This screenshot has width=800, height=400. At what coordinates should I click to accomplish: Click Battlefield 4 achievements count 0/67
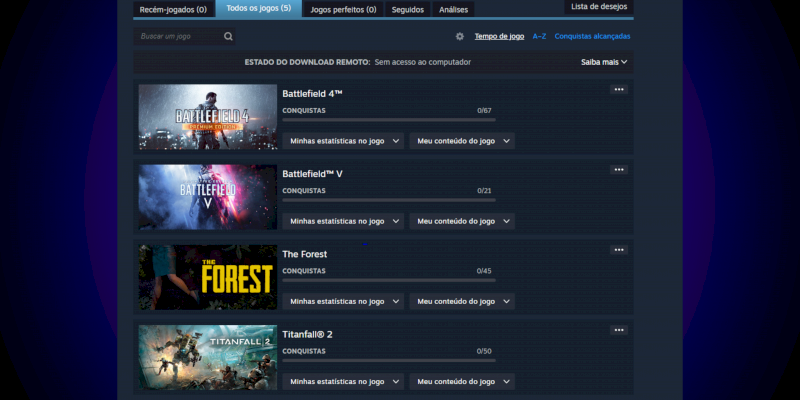pos(484,111)
